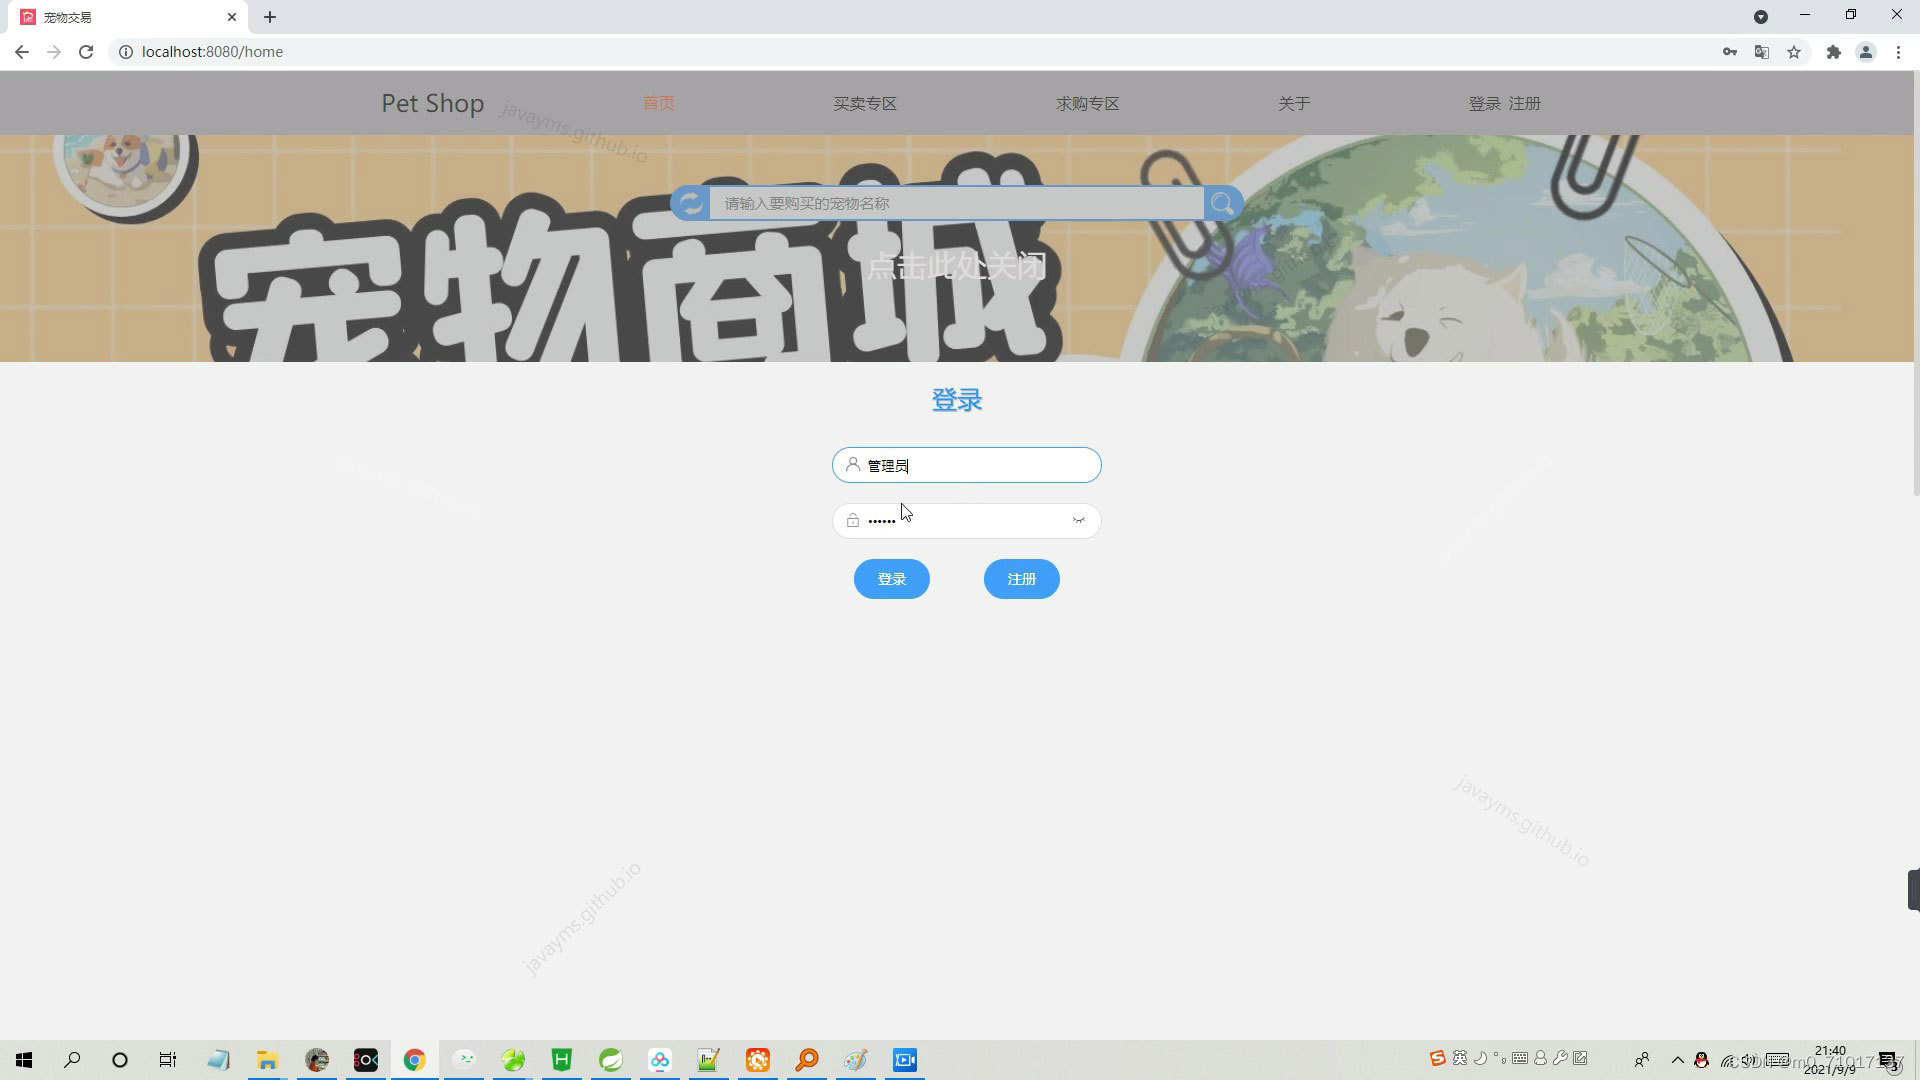Open Chrome extensions puzzle icon
The width and height of the screenshot is (1920, 1080).
pyautogui.click(x=1833, y=52)
